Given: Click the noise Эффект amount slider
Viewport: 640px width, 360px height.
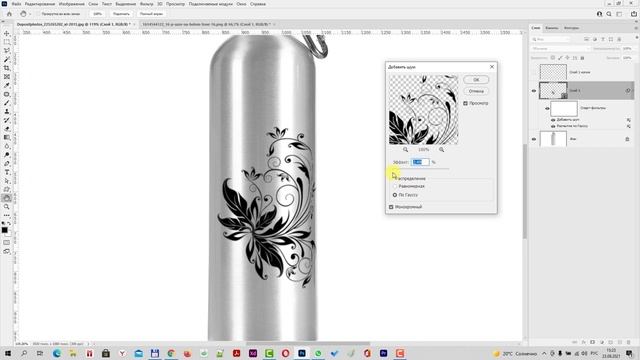Looking at the screenshot, I should point(421,169).
